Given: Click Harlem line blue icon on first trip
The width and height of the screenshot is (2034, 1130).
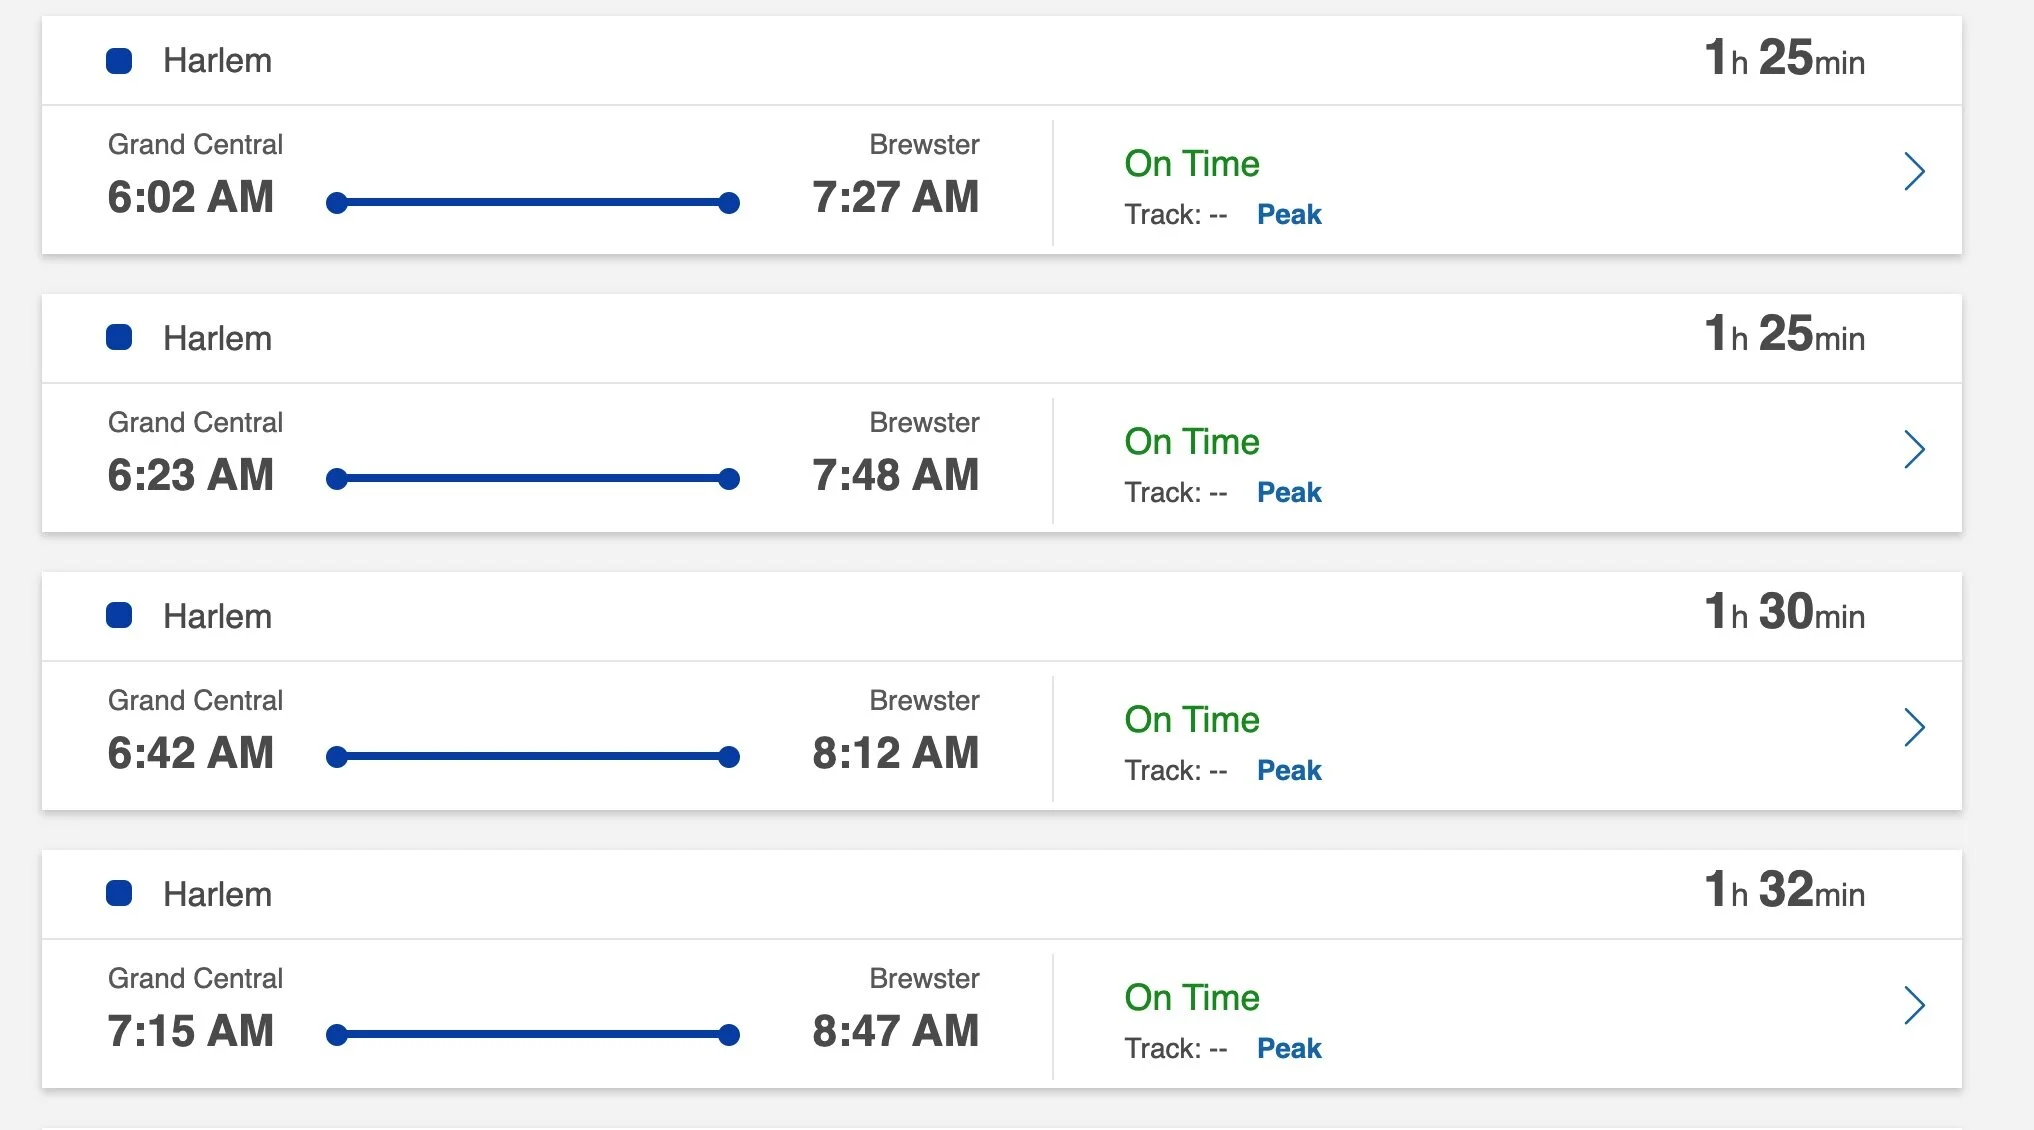Looking at the screenshot, I should pos(119,61).
